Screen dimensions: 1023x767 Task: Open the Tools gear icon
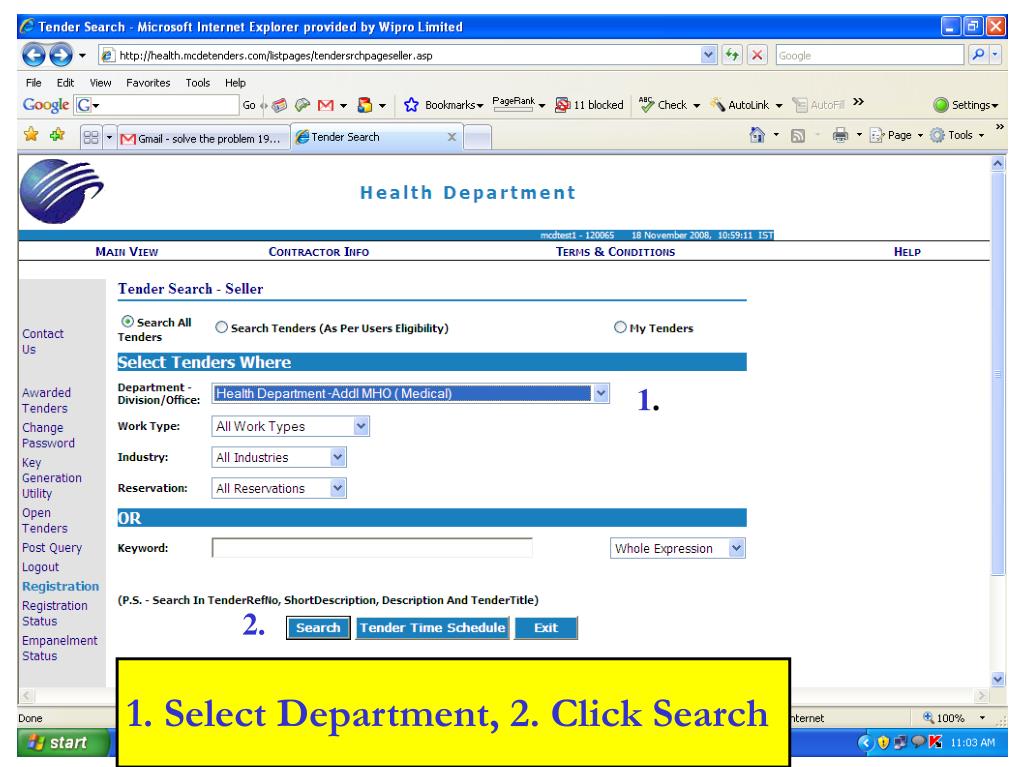click(x=938, y=135)
